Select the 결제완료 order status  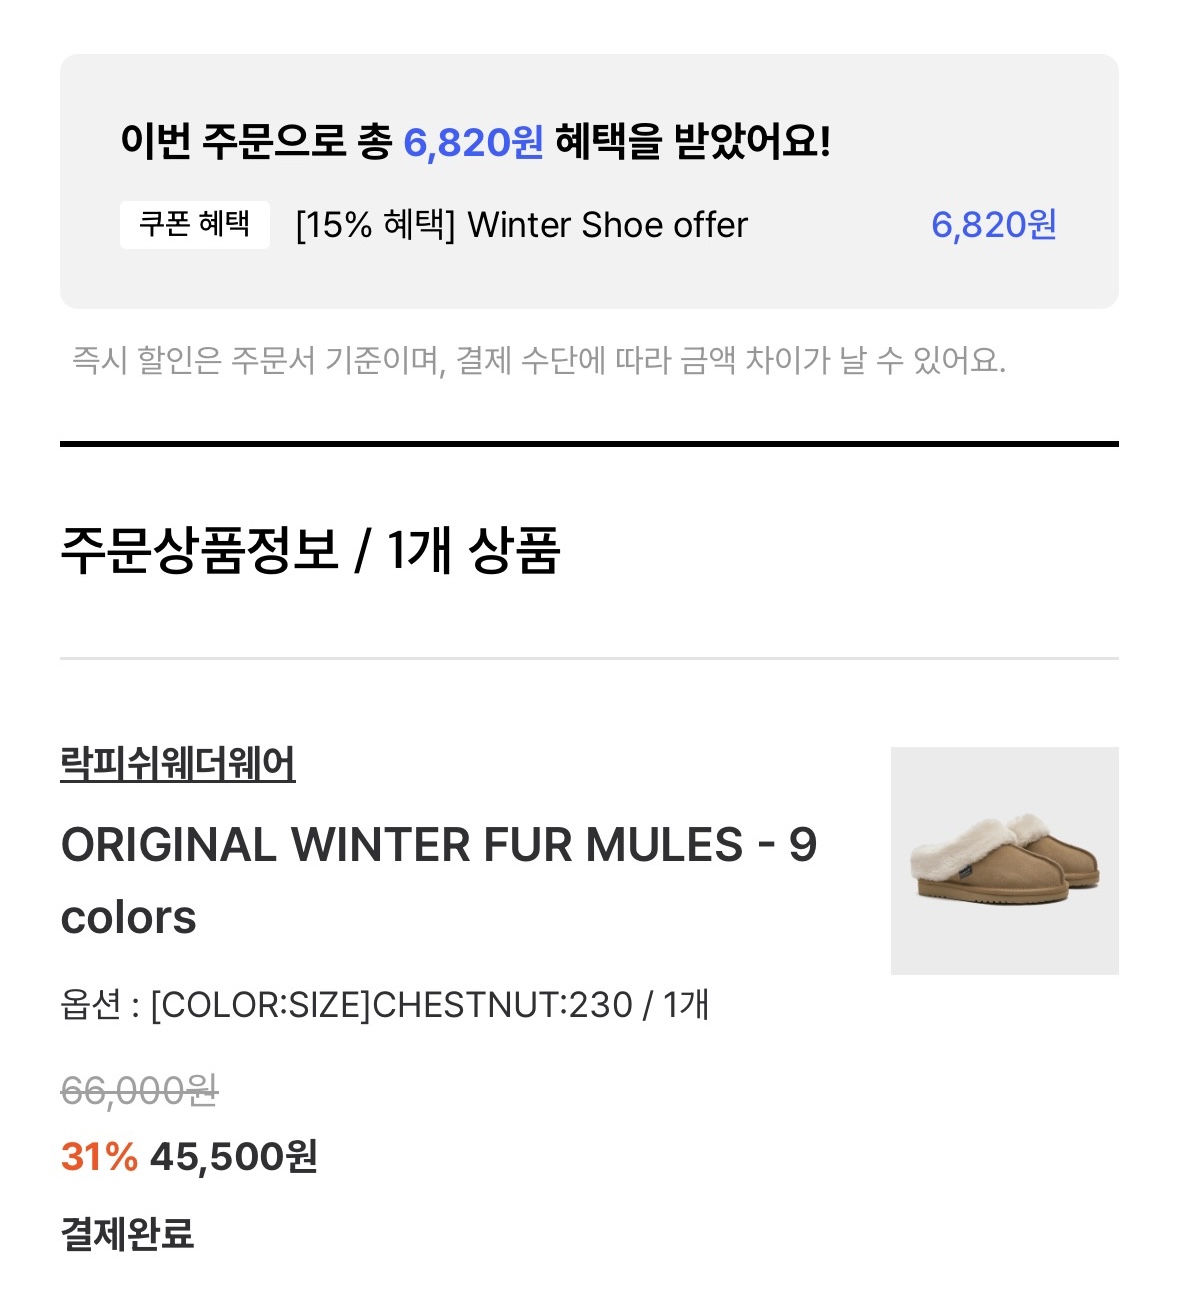(x=127, y=1233)
